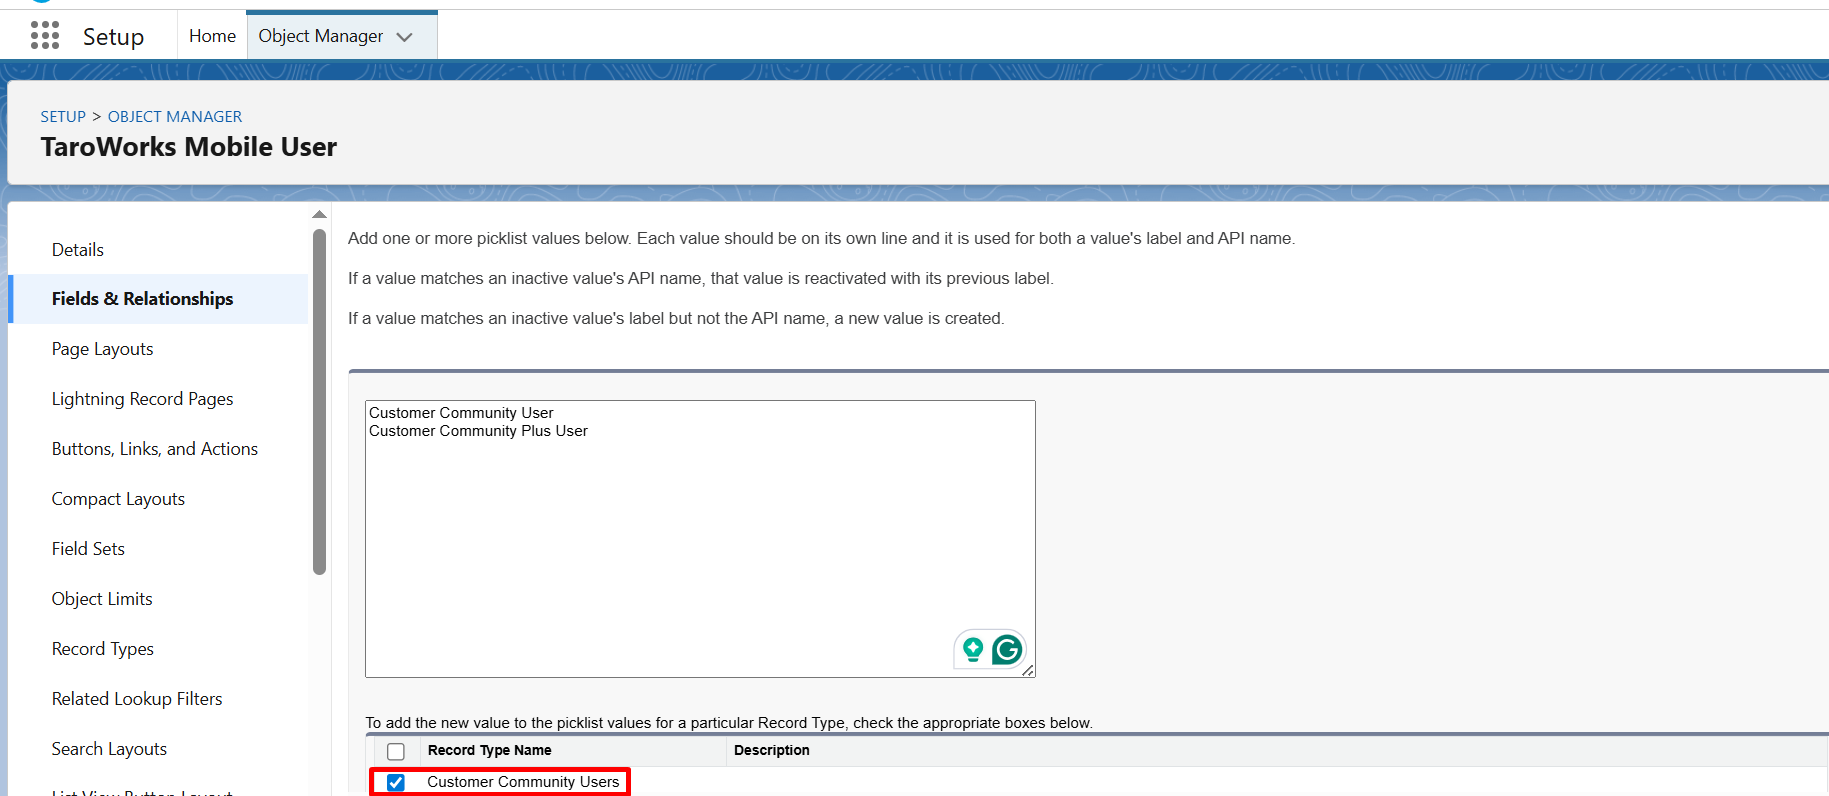
Task: Click the Description column header
Action: [772, 750]
